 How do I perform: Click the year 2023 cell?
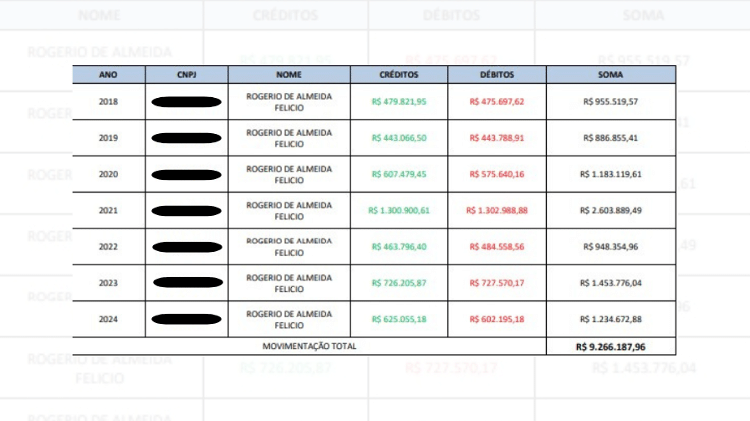pyautogui.click(x=109, y=283)
